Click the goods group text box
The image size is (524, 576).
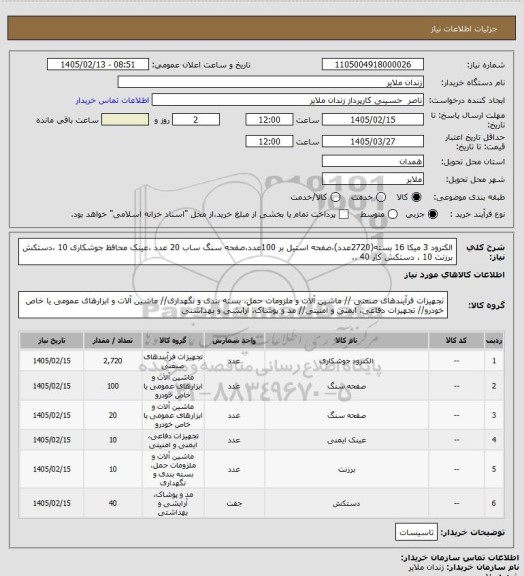(233, 305)
